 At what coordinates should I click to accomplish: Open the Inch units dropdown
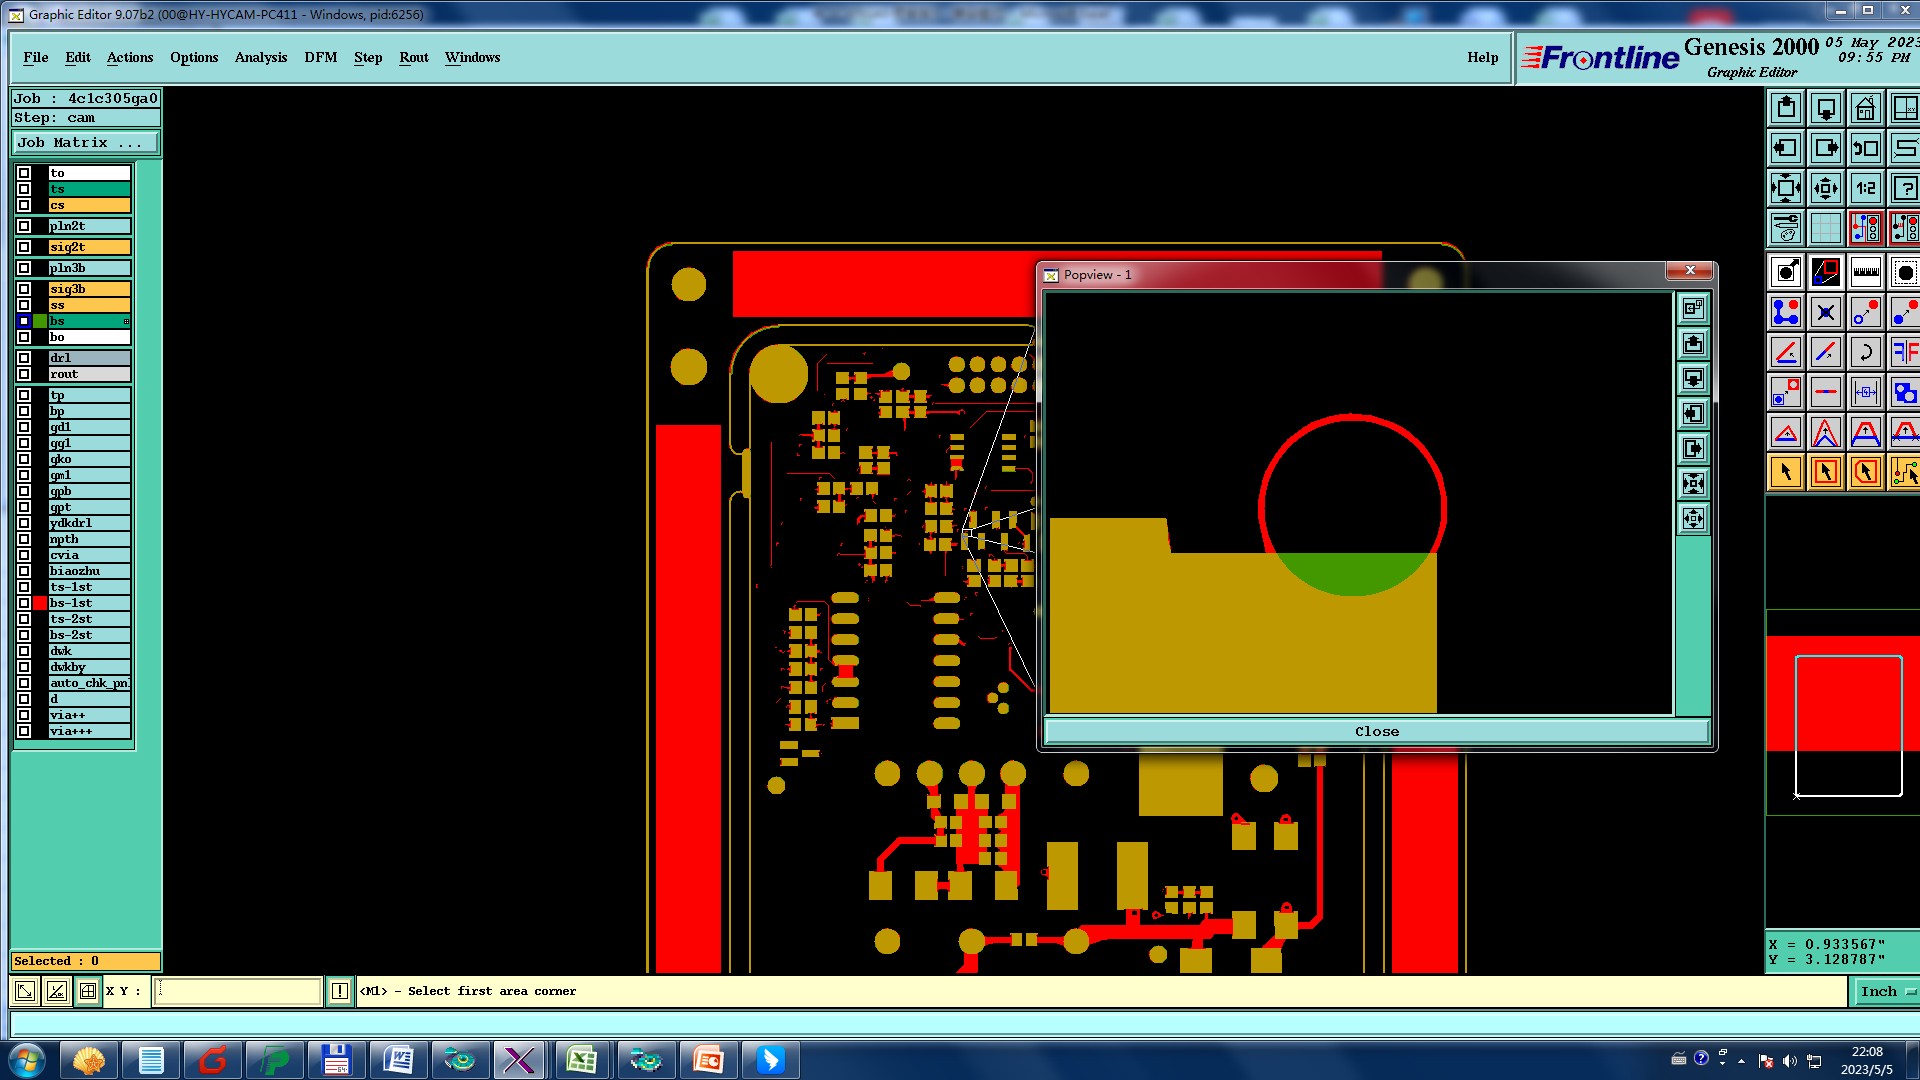(x=1886, y=991)
